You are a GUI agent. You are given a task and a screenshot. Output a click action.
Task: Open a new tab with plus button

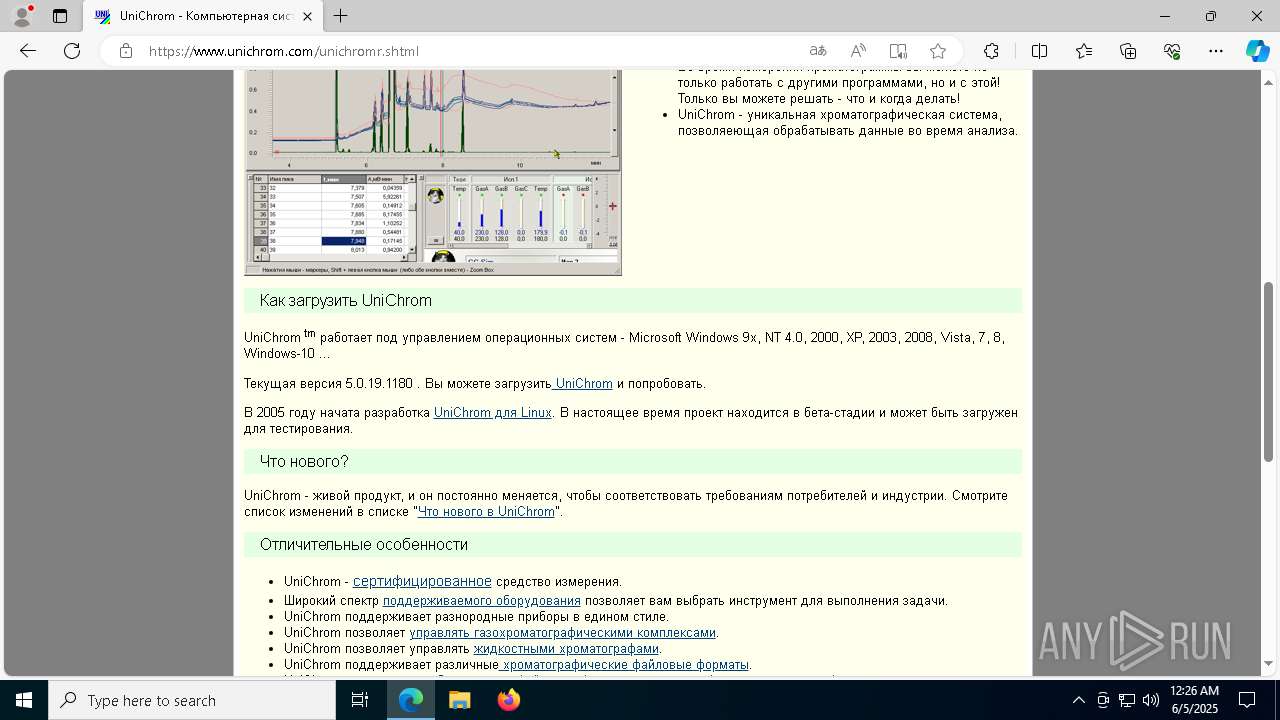pos(341,16)
